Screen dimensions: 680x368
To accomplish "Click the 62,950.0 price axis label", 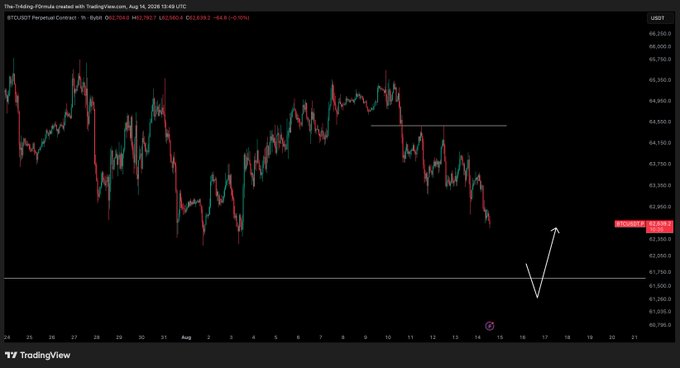I will point(660,207).
